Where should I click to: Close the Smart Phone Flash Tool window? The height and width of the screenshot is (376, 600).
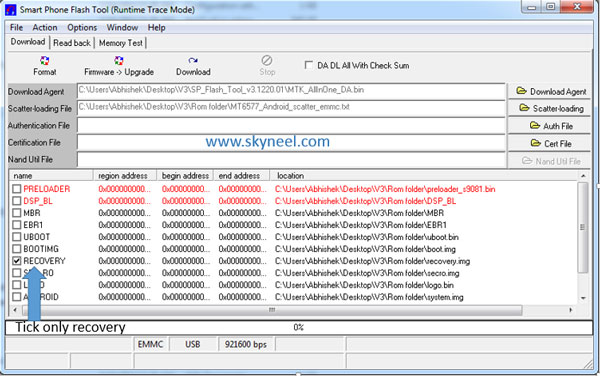coord(577,7)
